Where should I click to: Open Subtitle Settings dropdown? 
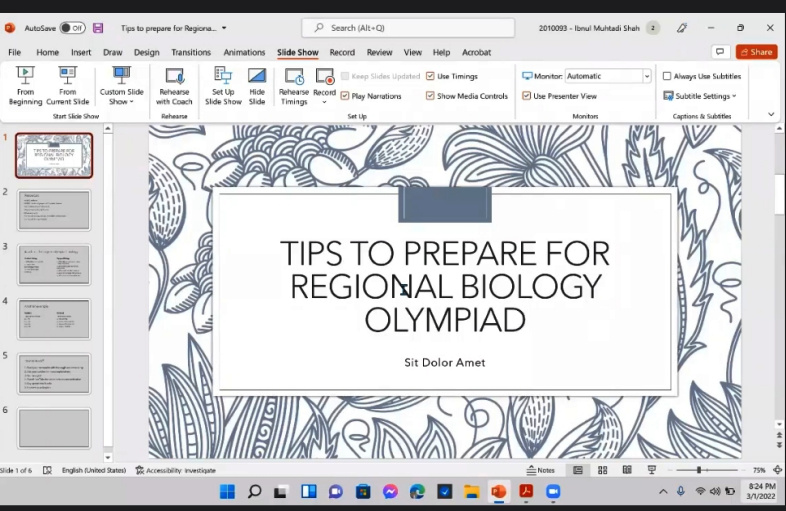700,96
